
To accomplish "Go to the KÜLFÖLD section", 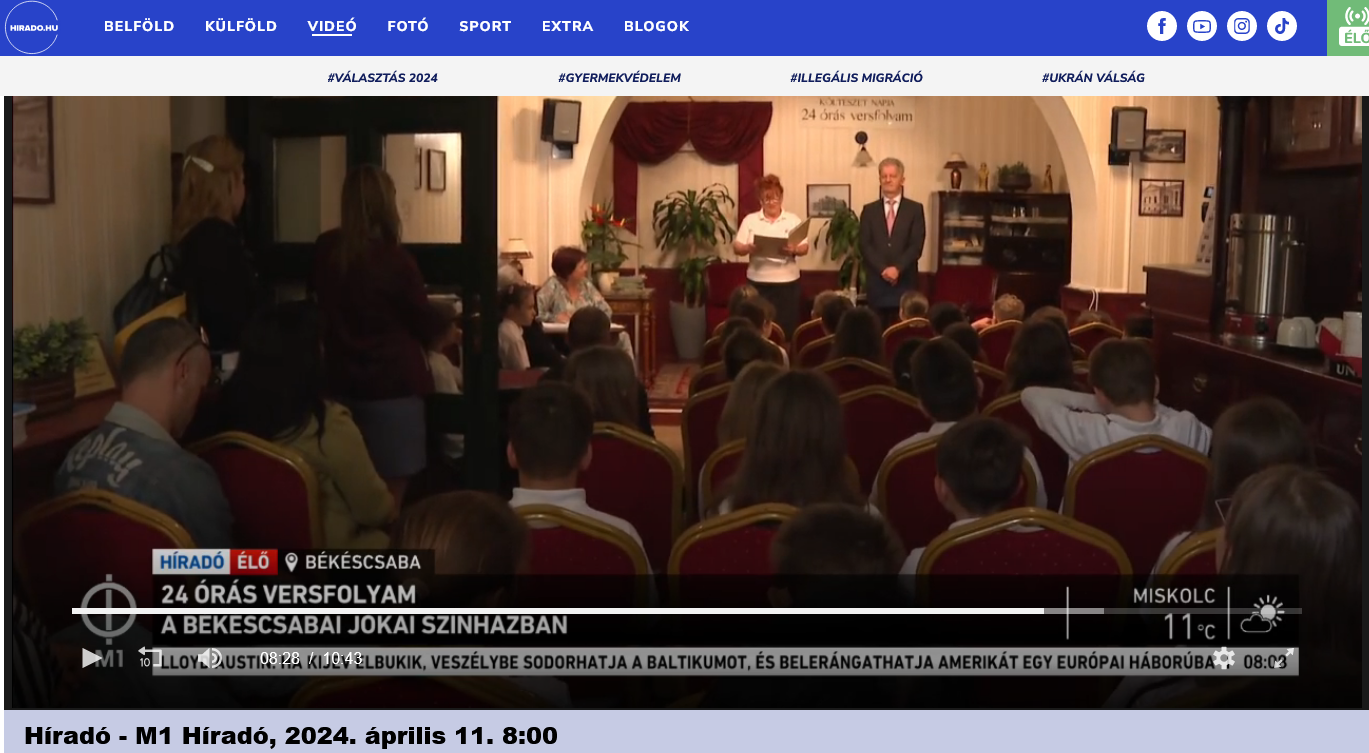I will 241,27.
